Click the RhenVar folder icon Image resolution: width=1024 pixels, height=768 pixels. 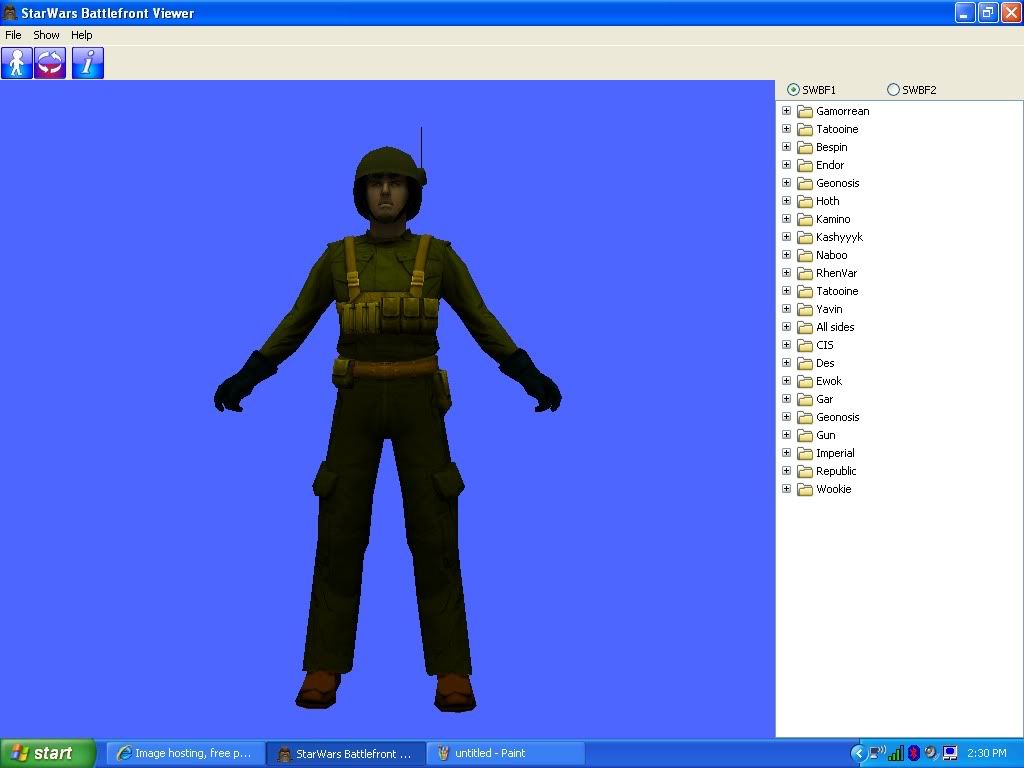coord(805,273)
